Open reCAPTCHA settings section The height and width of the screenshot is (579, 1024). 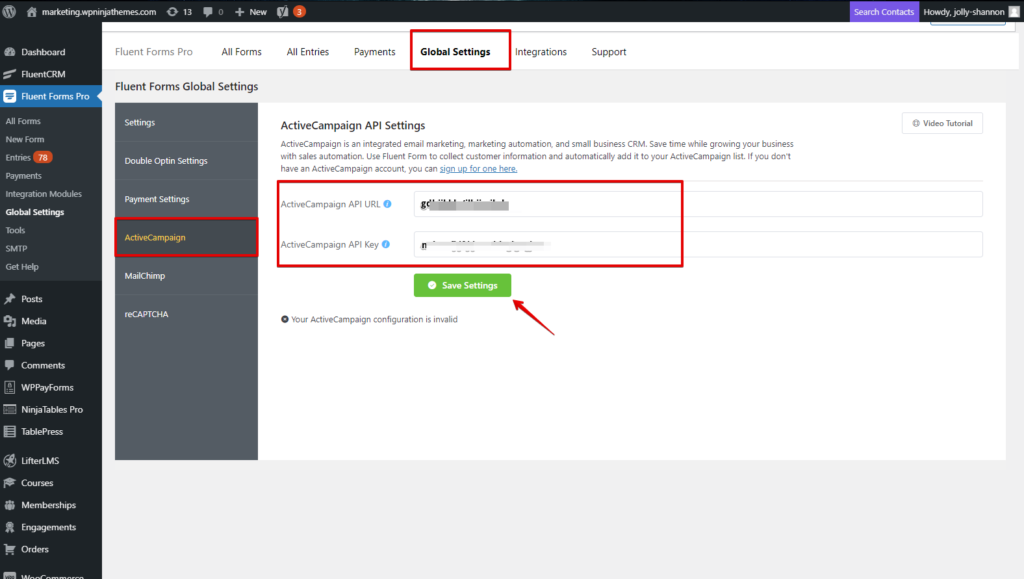186,315
